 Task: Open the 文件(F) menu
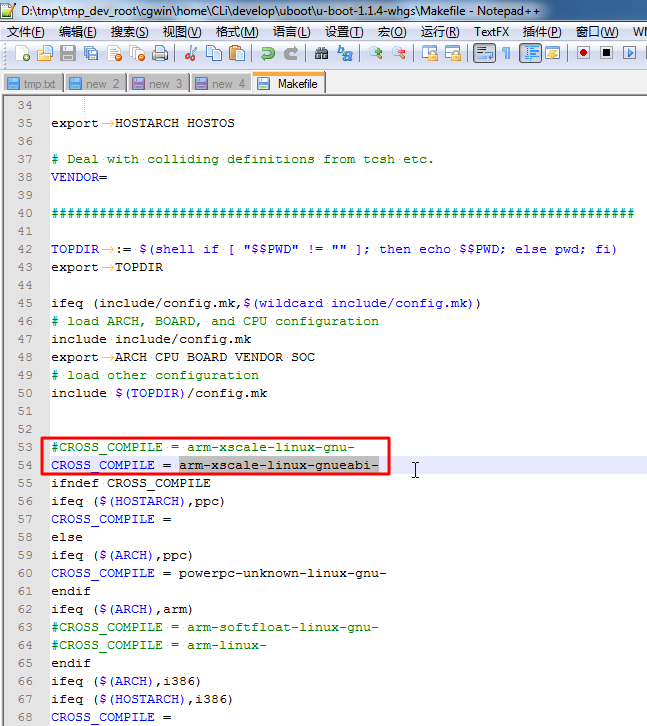(26, 32)
